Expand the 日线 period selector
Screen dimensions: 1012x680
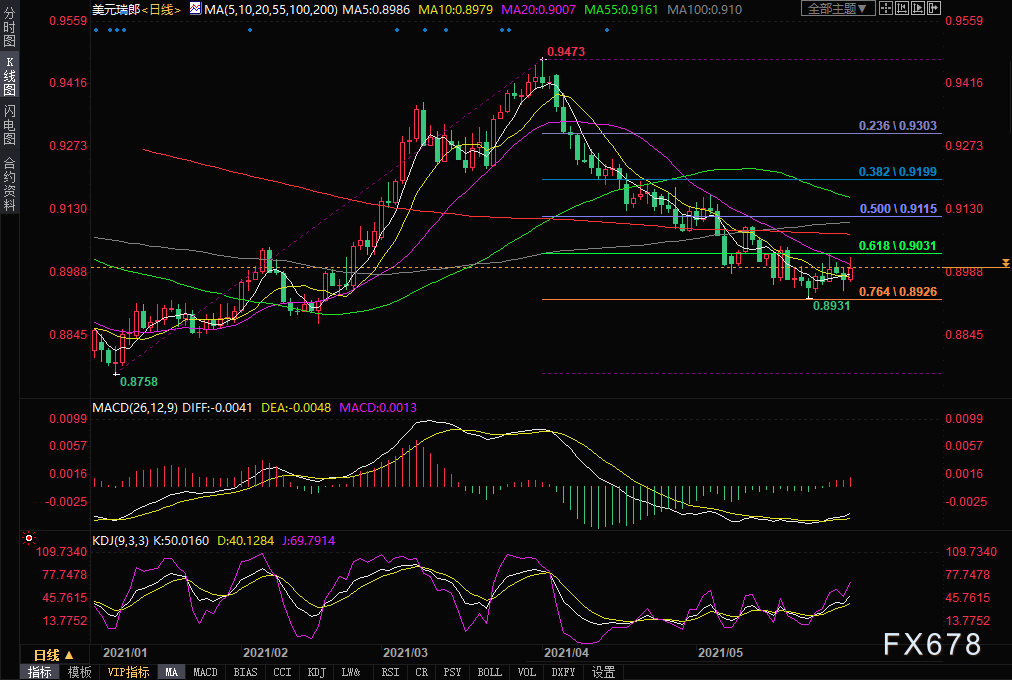54,655
